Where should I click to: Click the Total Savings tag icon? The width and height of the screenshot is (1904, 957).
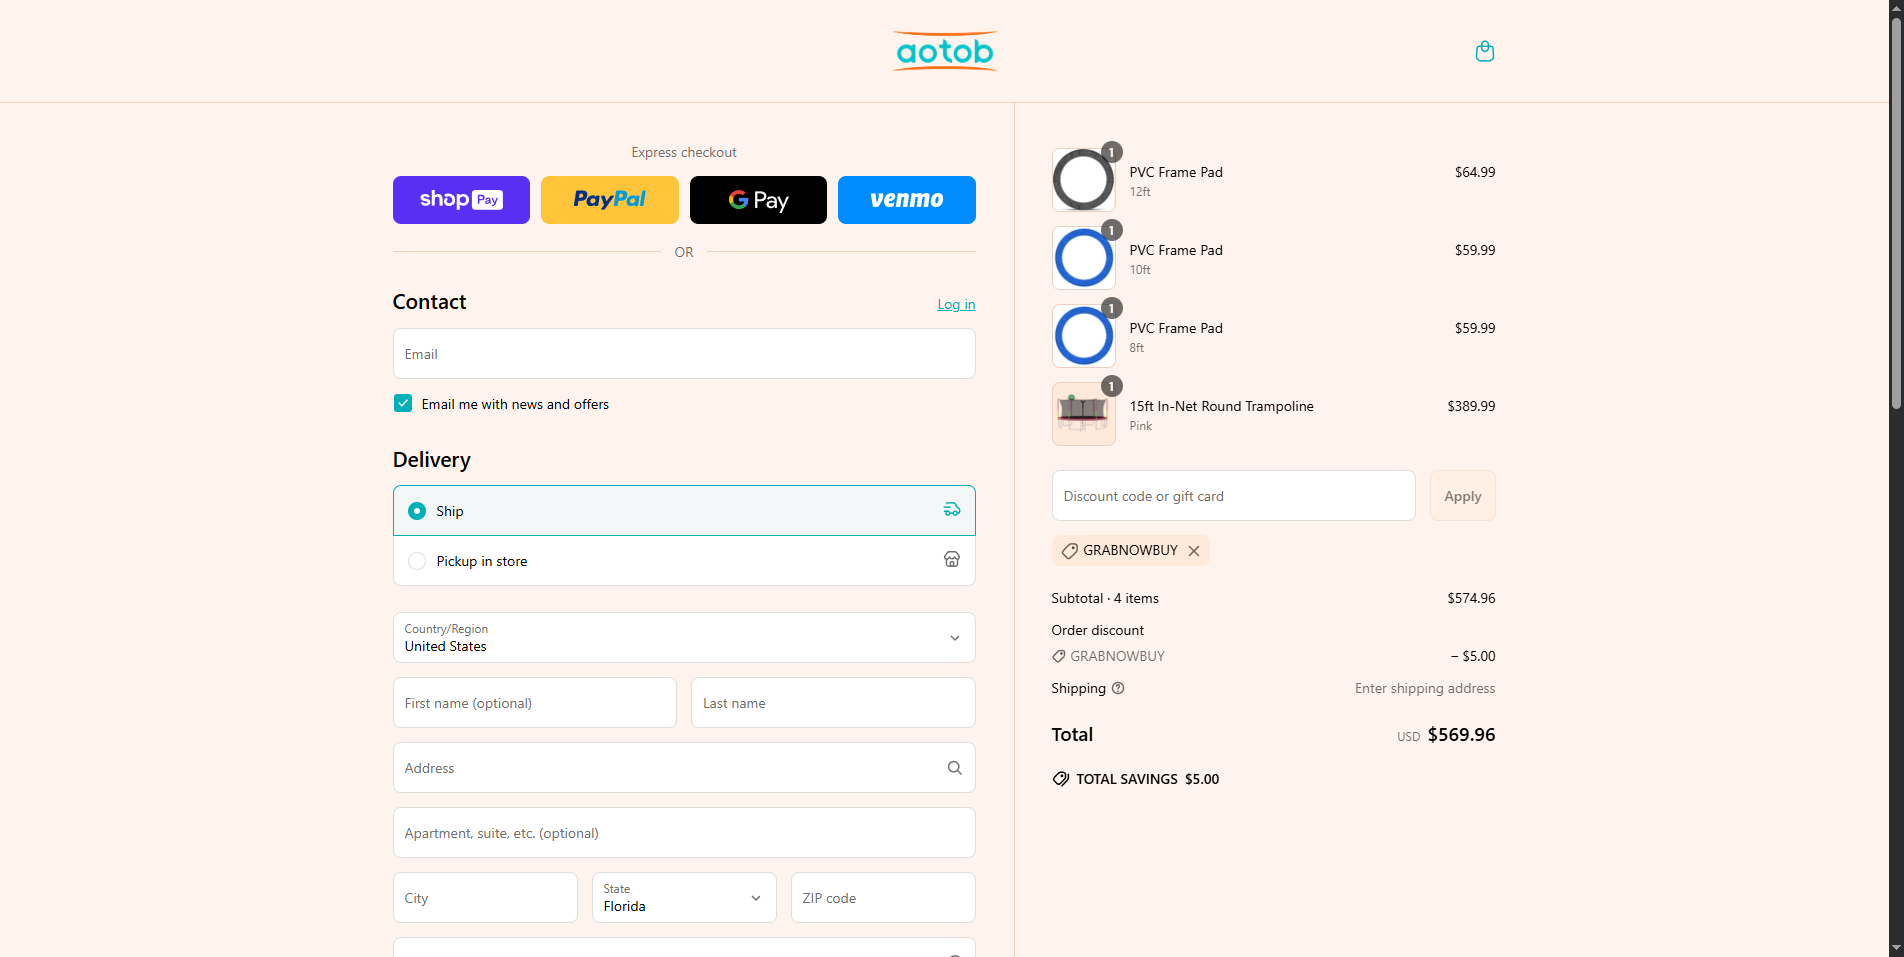click(x=1061, y=779)
